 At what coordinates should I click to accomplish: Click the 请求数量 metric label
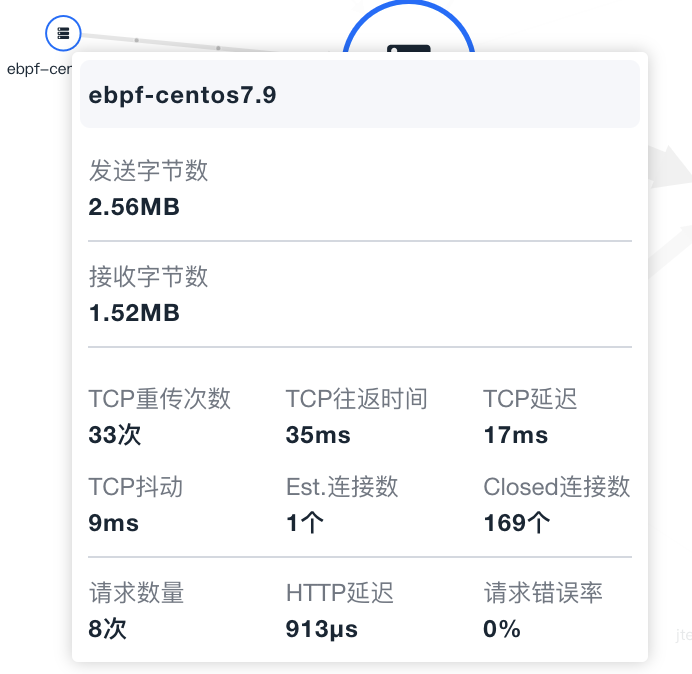[136, 594]
